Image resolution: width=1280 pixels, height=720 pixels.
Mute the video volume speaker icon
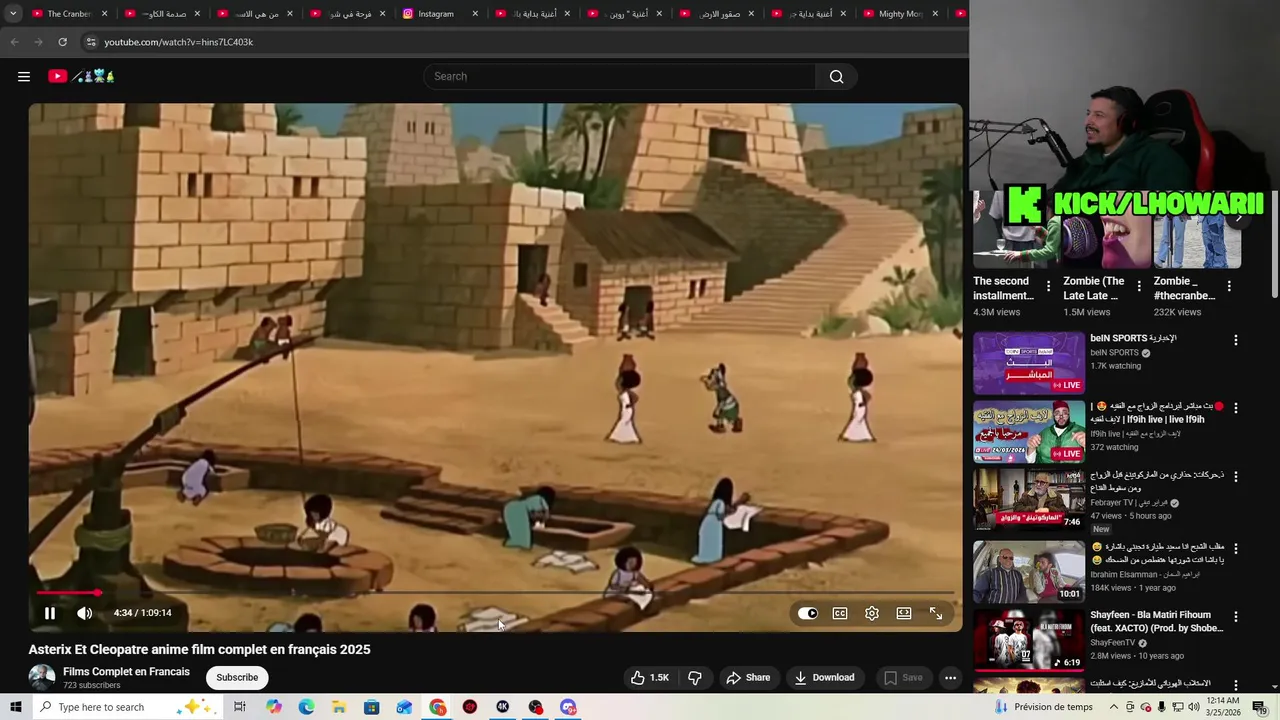tap(85, 613)
